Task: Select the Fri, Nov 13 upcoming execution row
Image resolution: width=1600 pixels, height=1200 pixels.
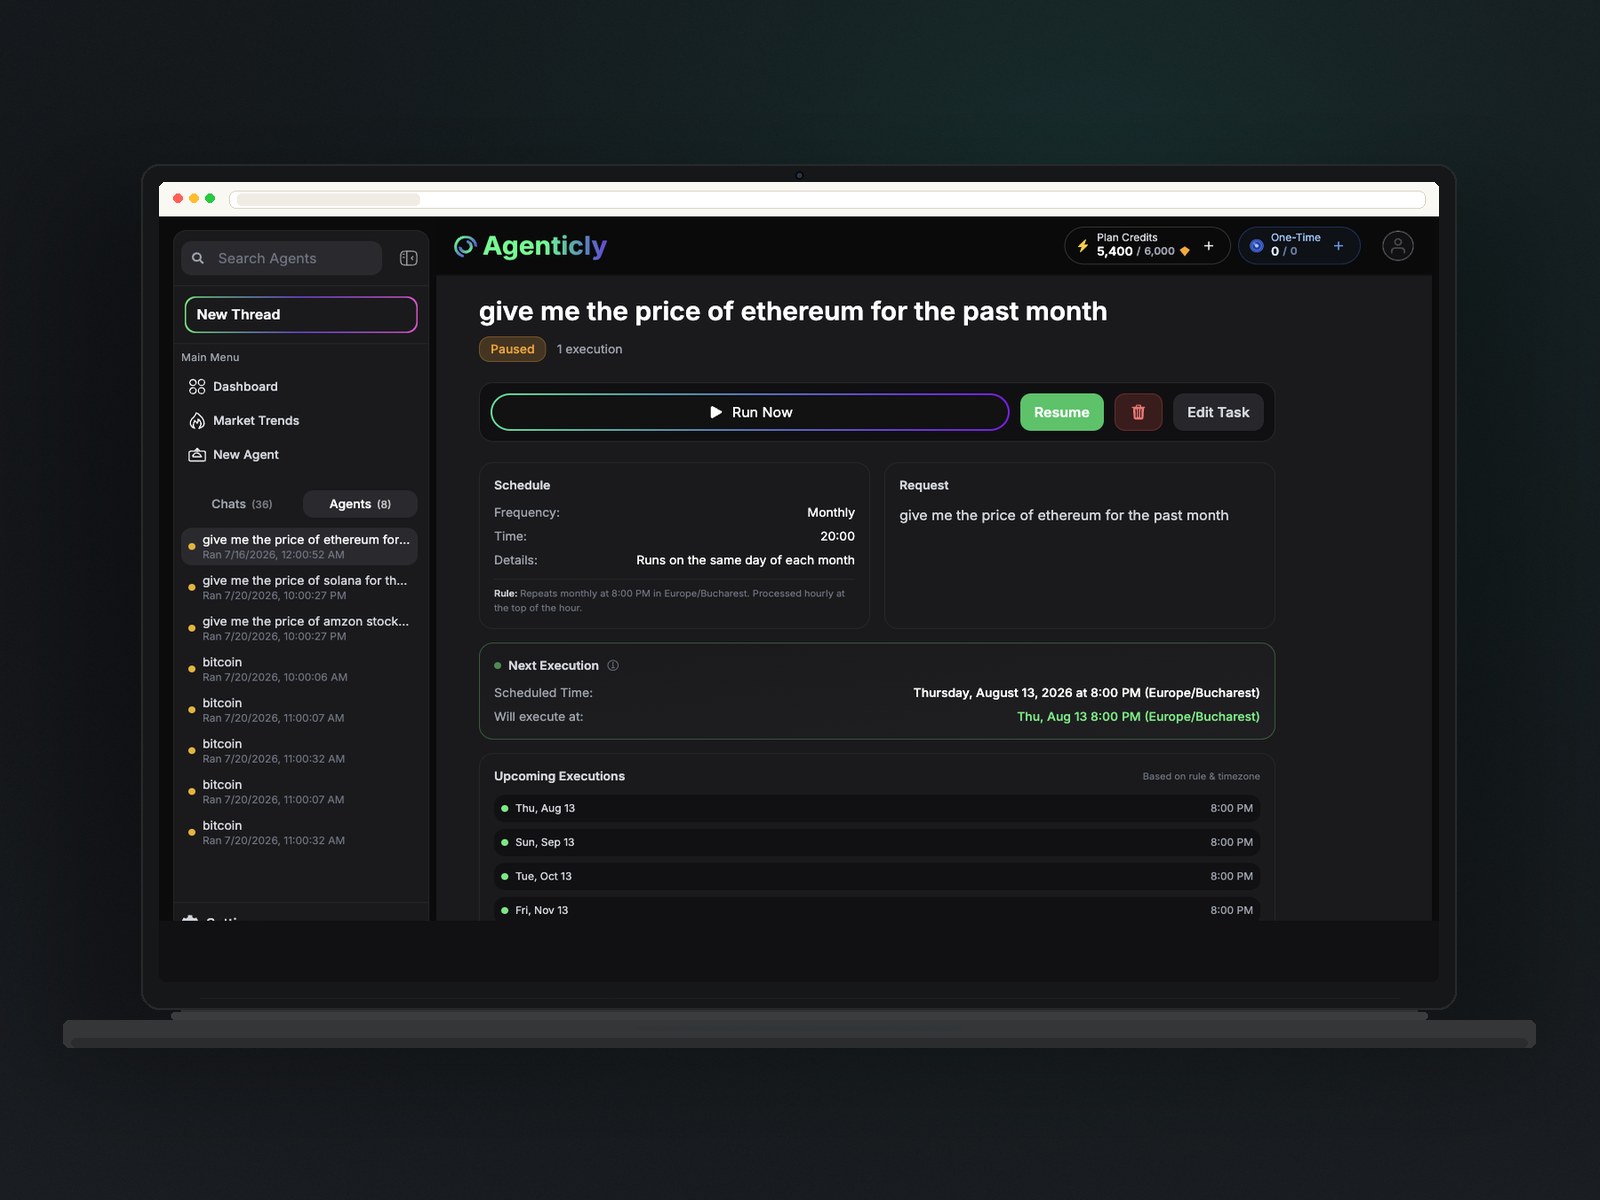Action: coord(877,909)
